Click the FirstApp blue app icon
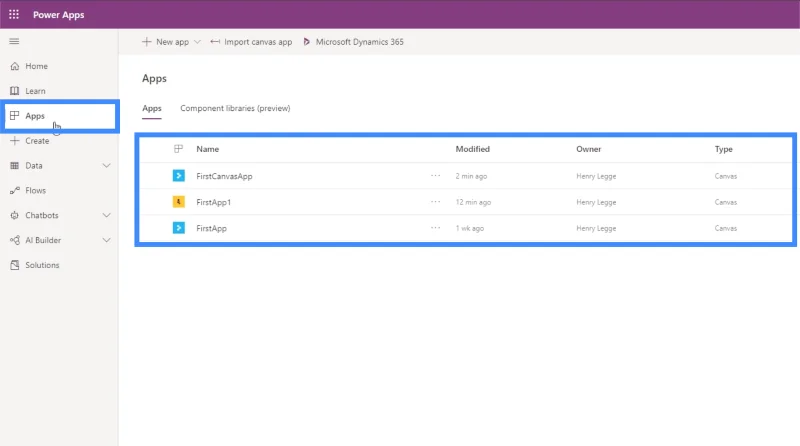 [179, 228]
